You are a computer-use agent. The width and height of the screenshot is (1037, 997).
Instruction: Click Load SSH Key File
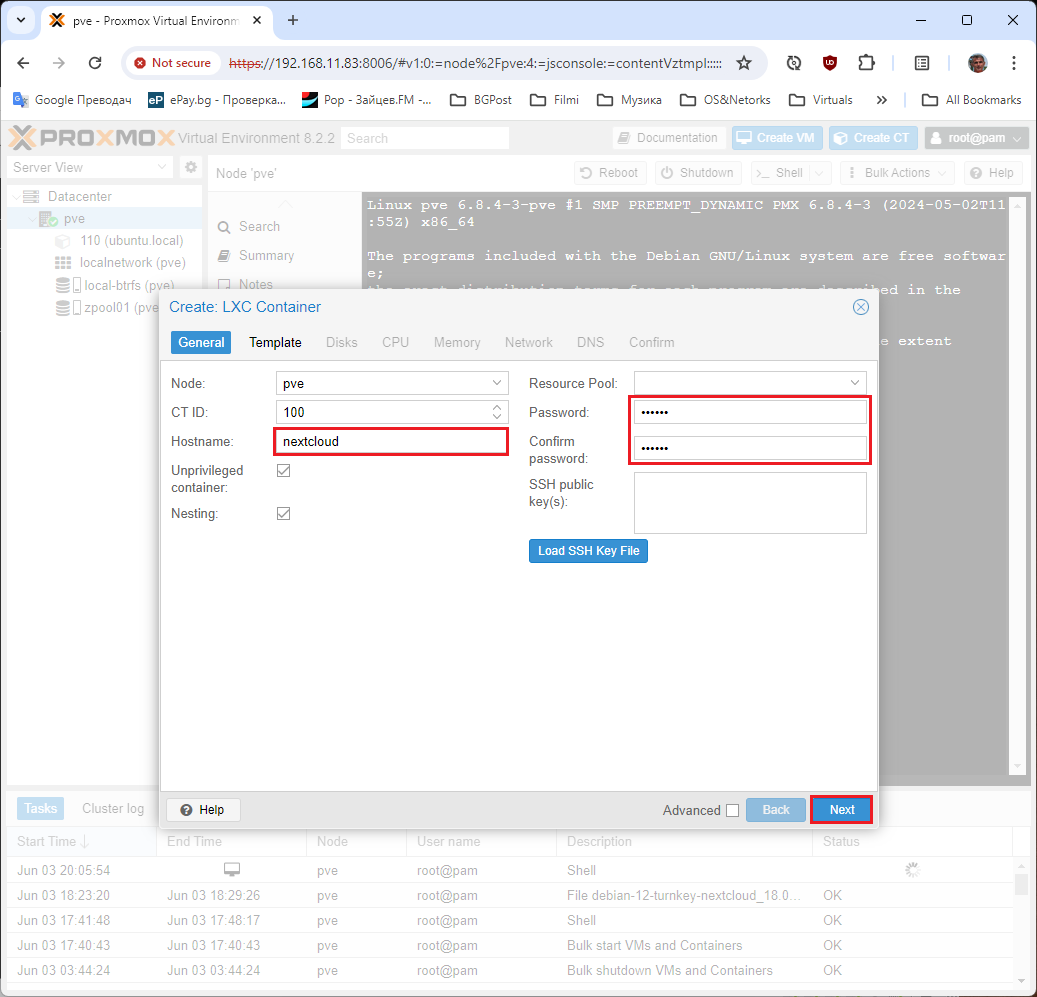[588, 551]
